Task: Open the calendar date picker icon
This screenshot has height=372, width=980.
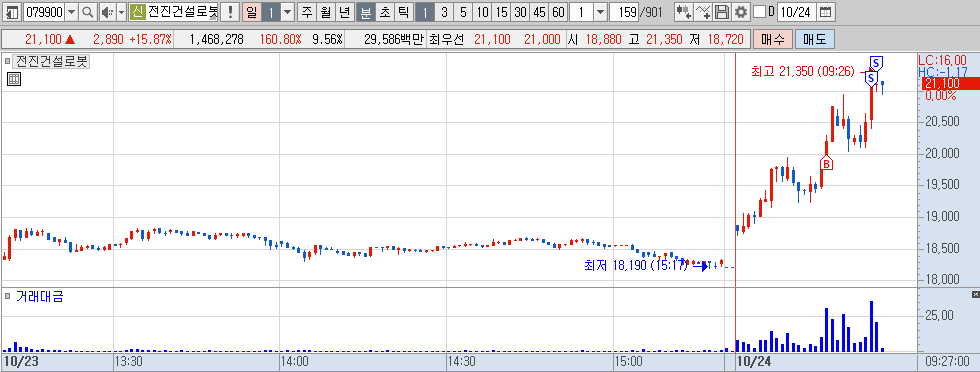Action: point(825,12)
